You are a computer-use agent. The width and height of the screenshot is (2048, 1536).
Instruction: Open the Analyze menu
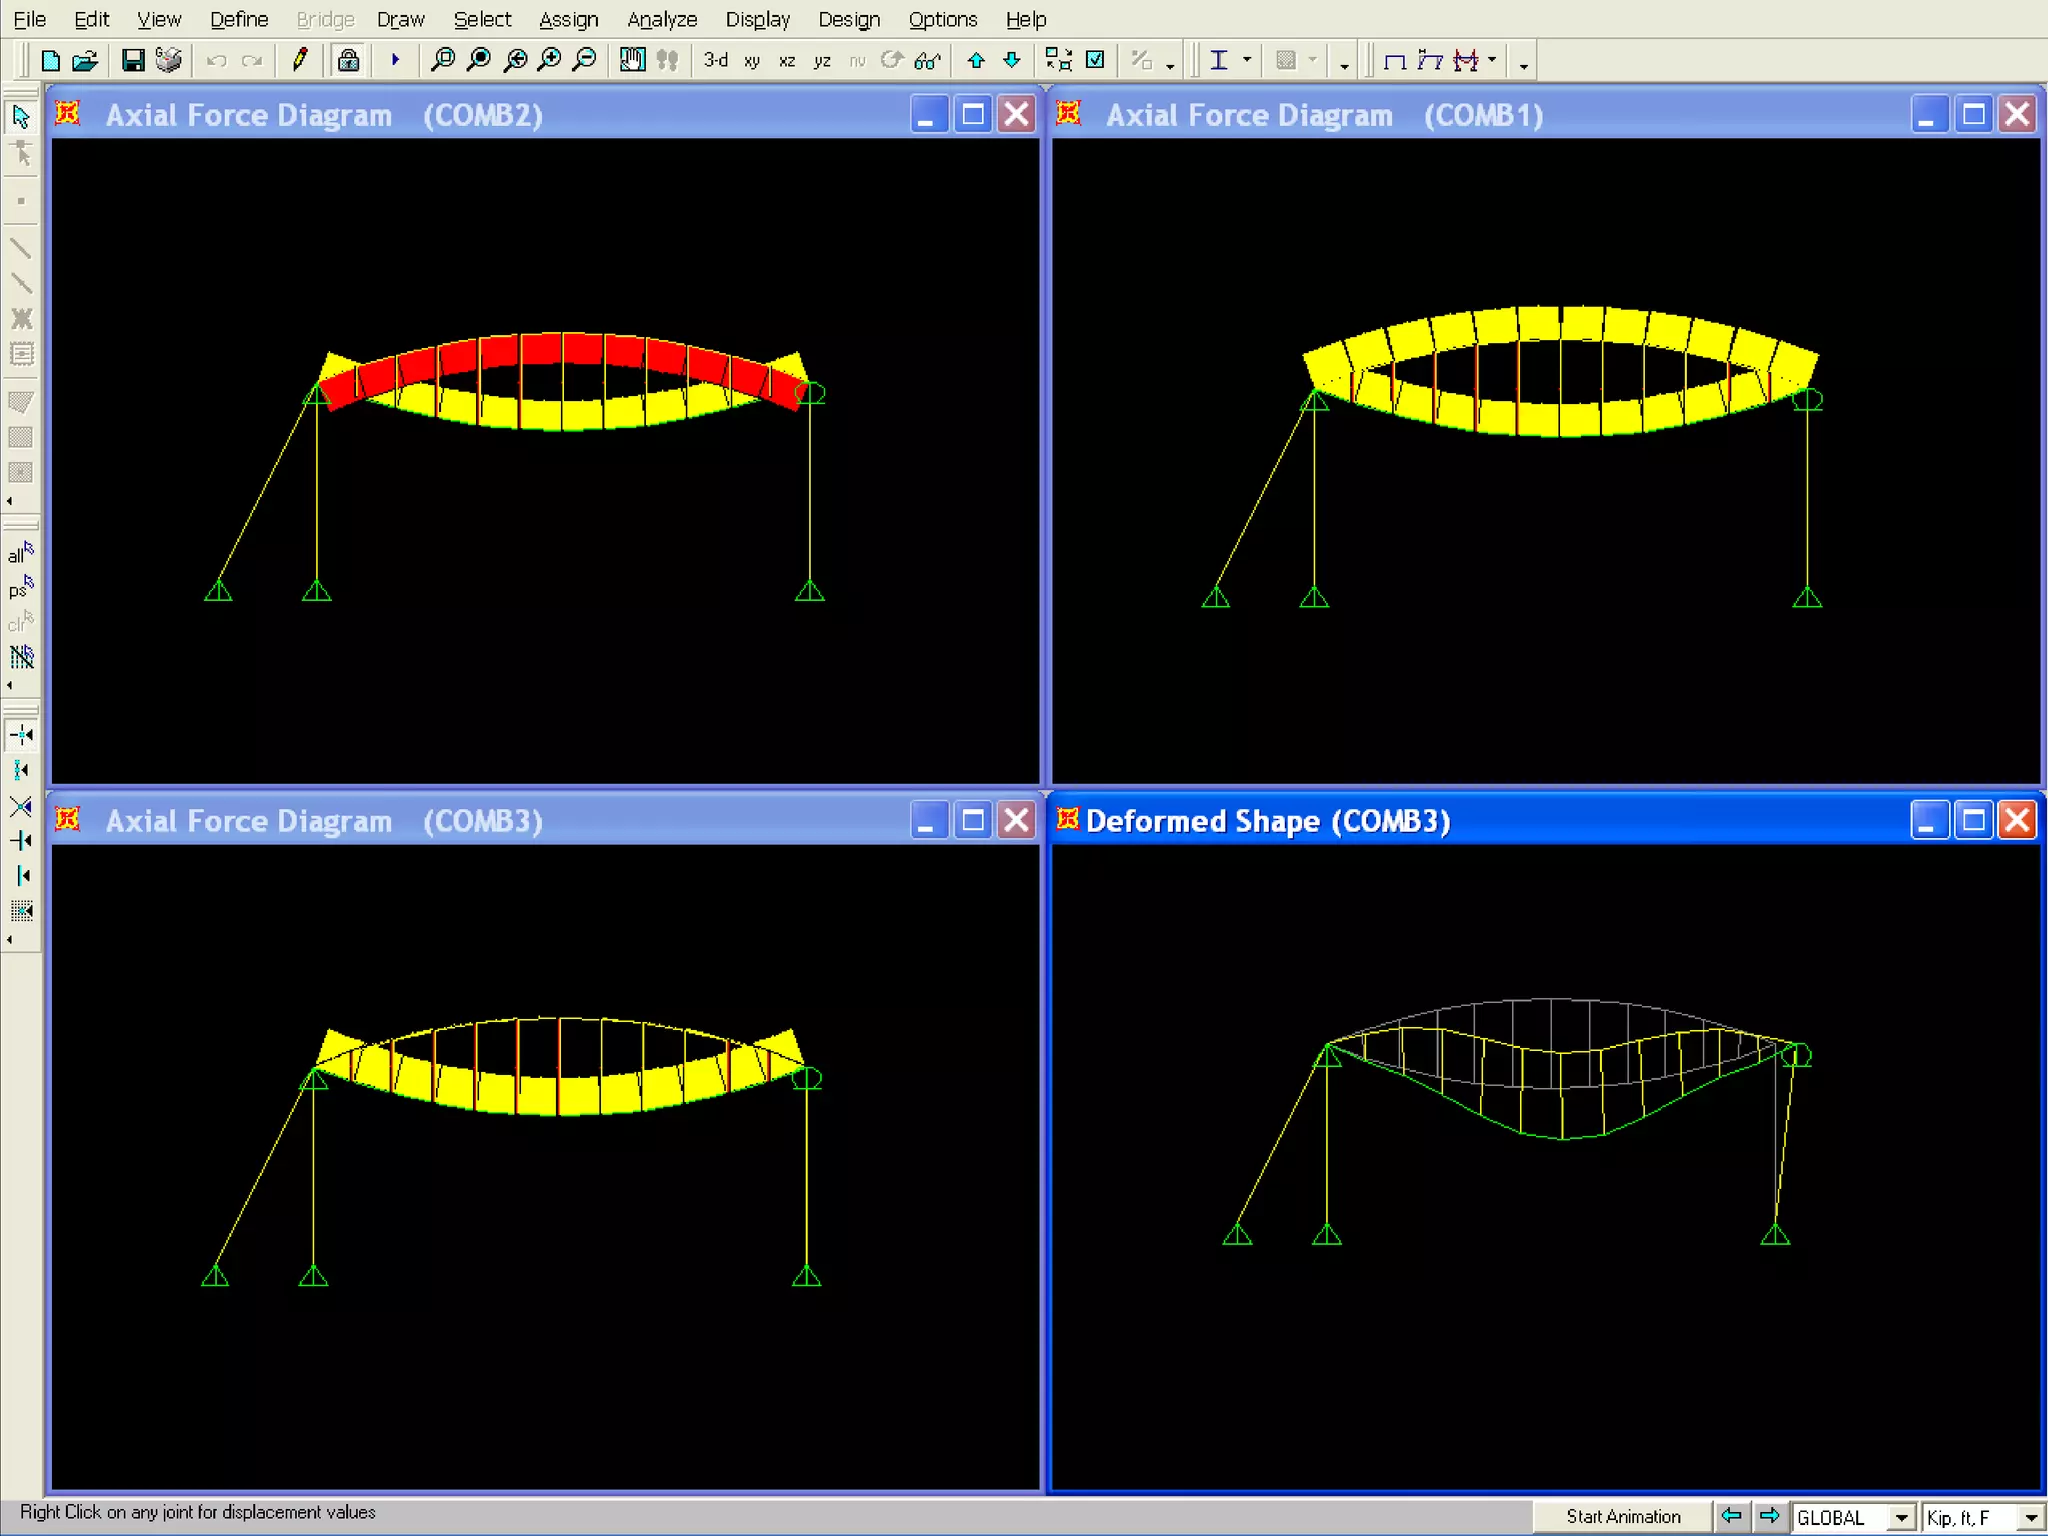(661, 20)
